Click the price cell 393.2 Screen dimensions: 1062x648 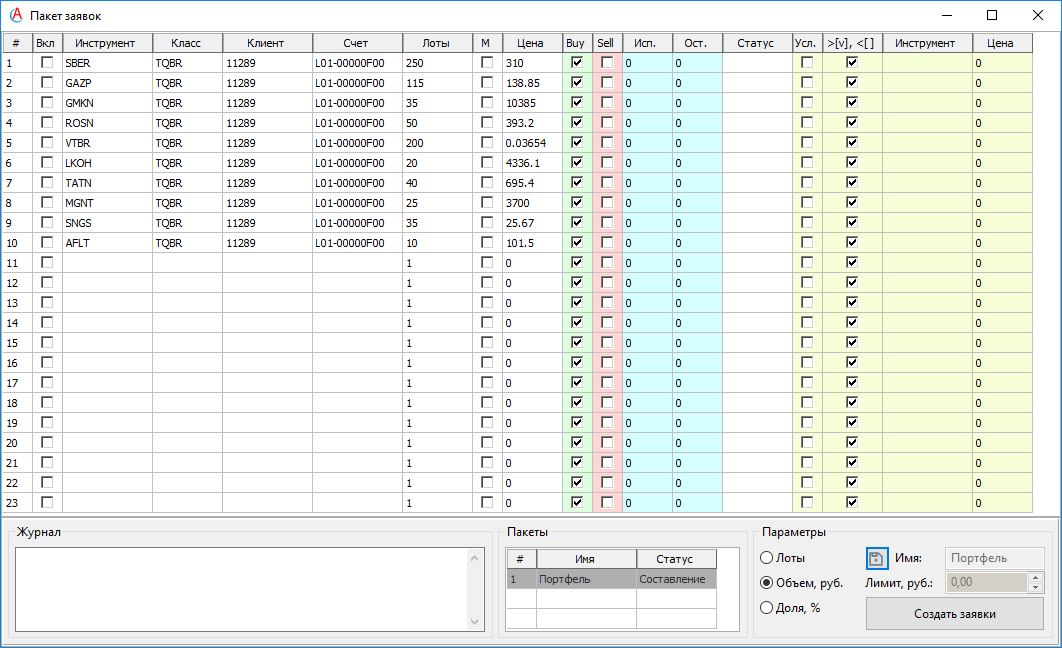coord(532,123)
